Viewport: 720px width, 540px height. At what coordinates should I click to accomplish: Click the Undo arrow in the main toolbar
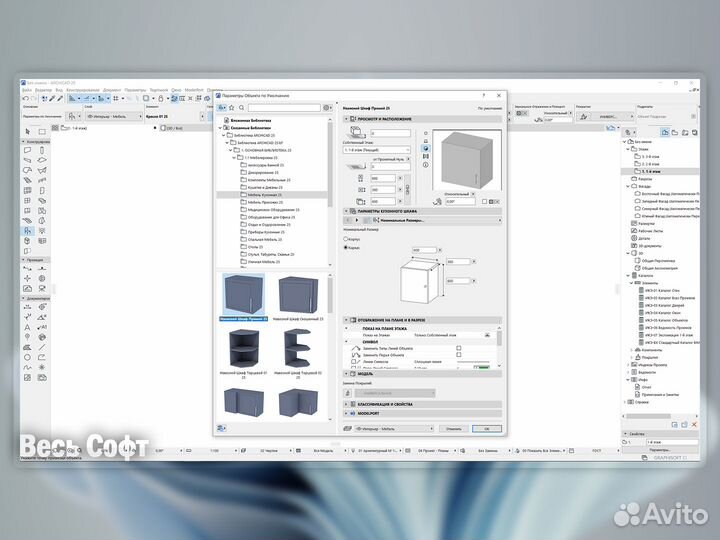[25, 98]
